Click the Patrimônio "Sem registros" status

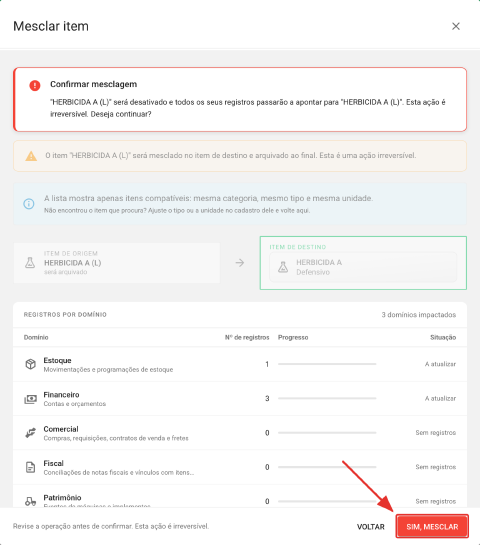click(436, 501)
